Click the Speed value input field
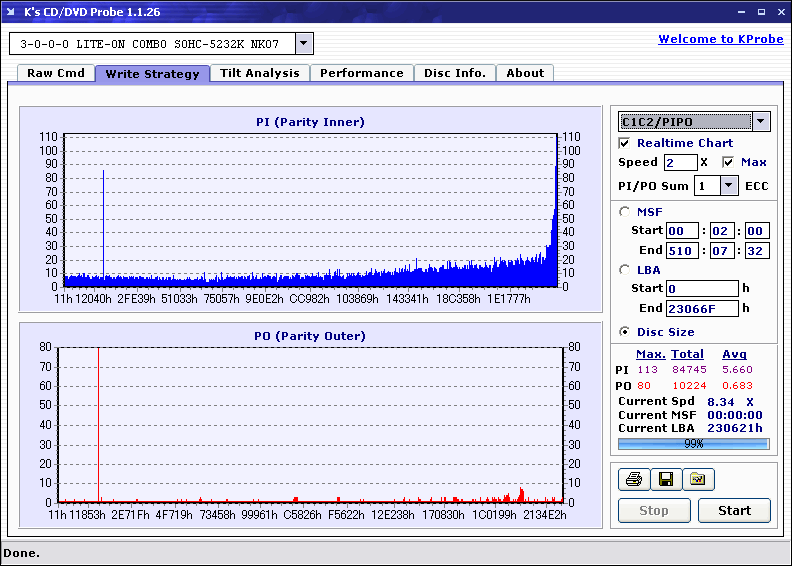This screenshot has width=792, height=566. [x=680, y=162]
